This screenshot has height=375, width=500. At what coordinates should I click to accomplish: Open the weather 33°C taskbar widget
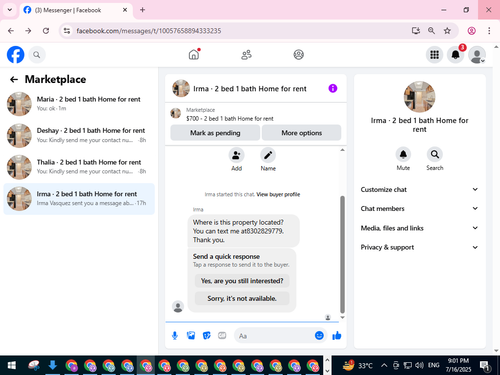pos(358,365)
